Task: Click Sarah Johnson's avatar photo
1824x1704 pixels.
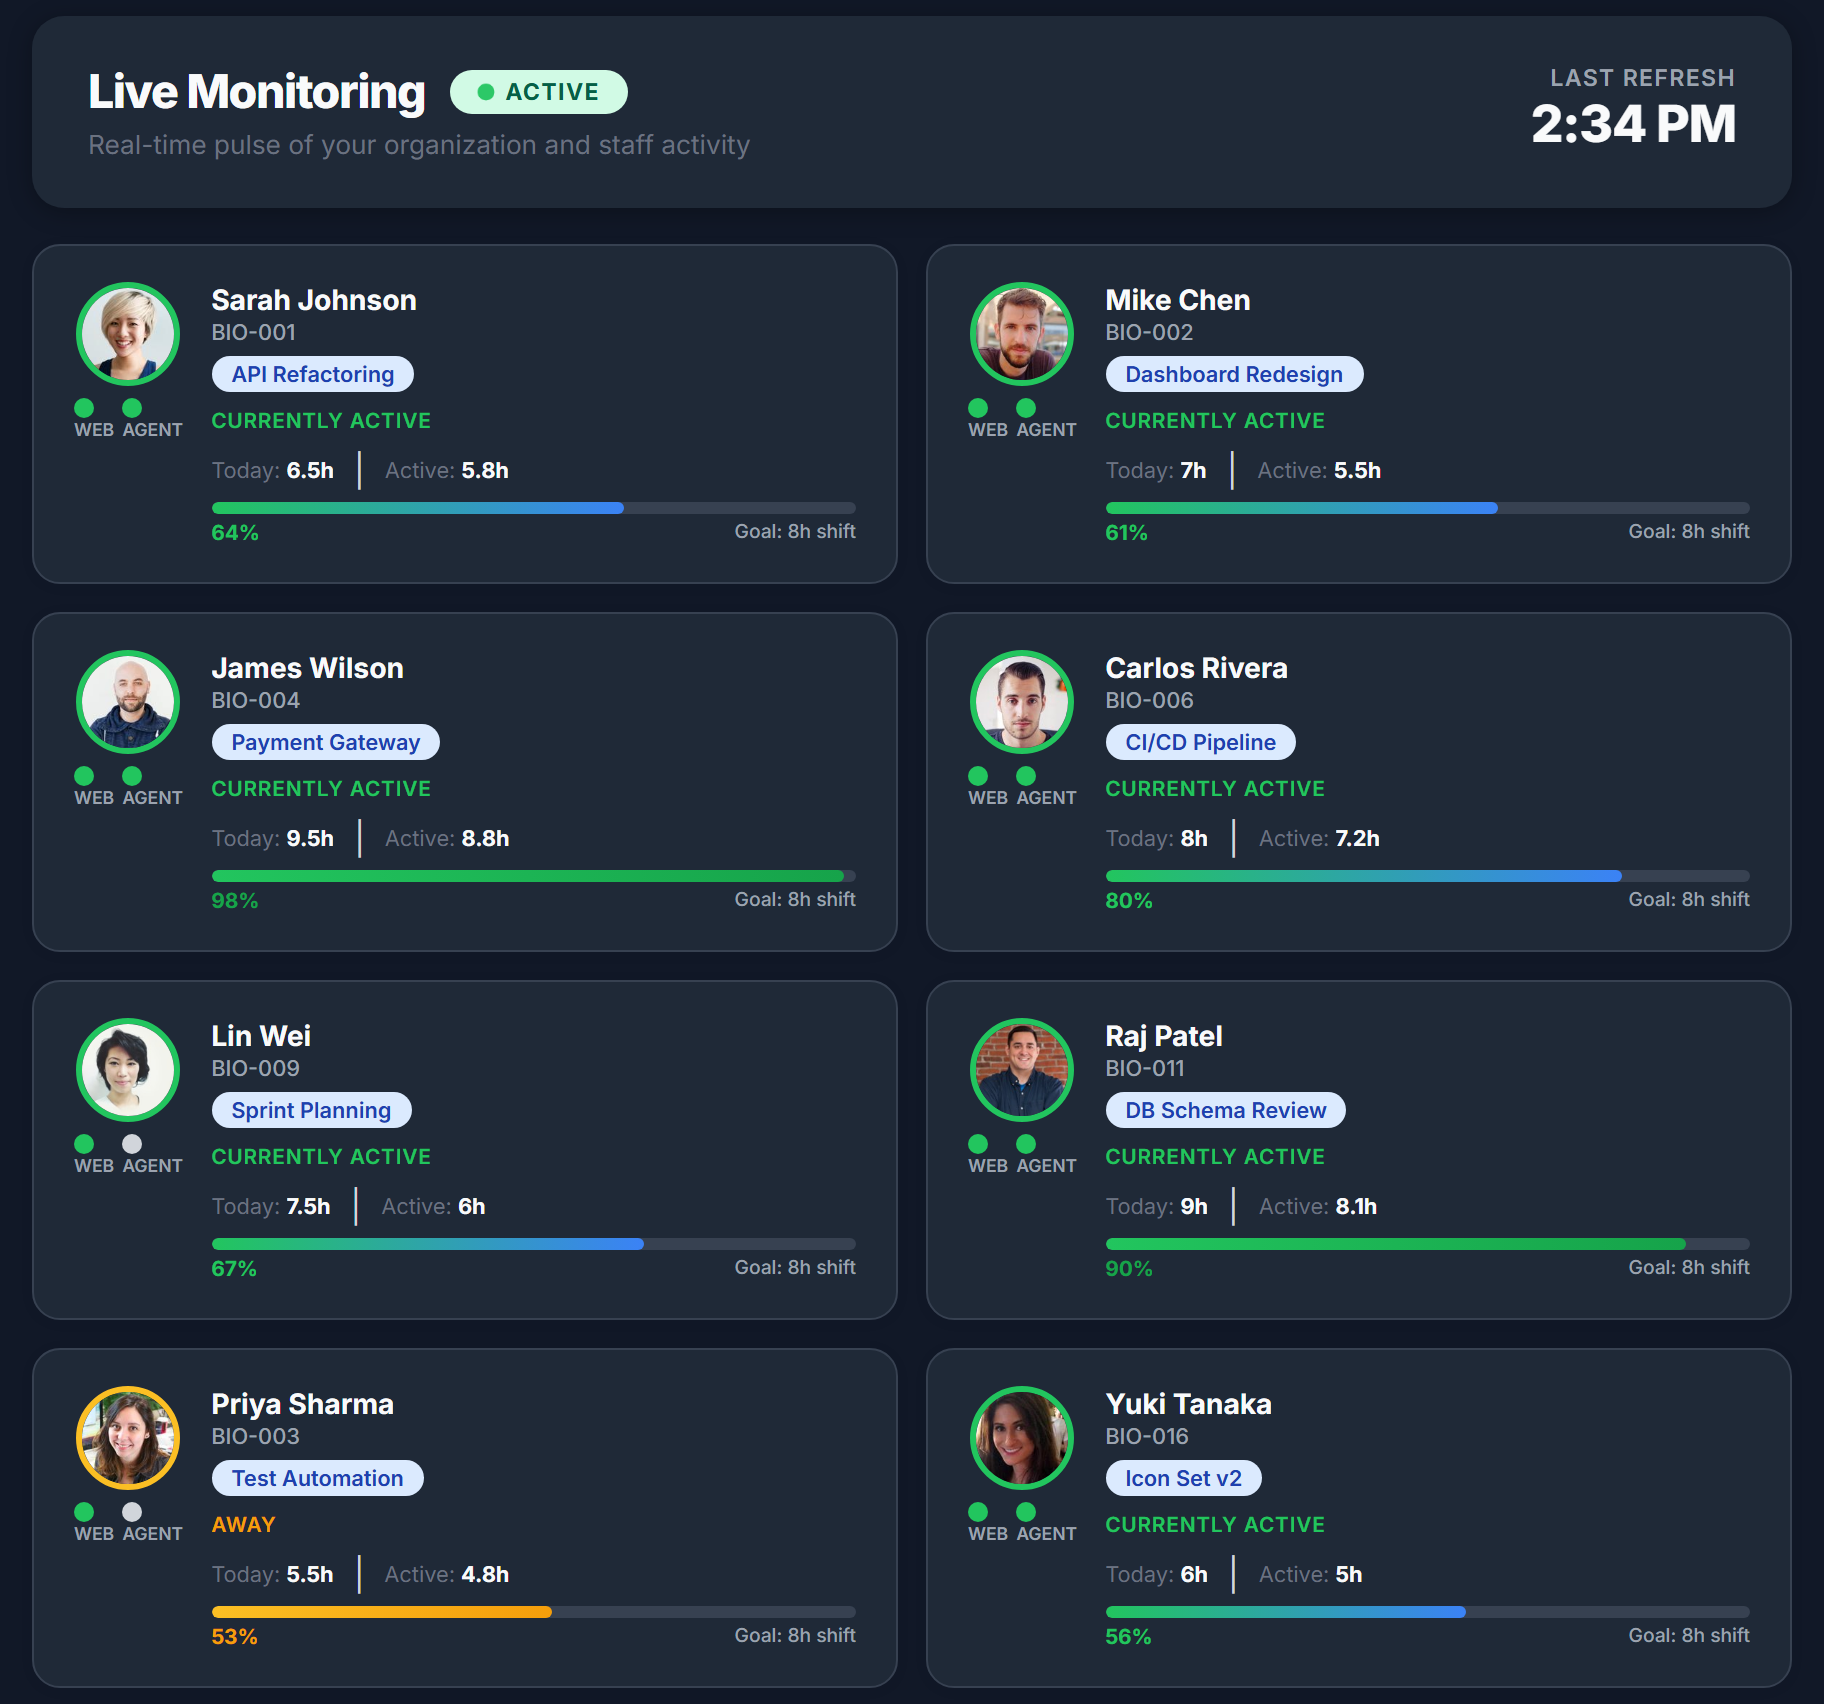Action: [x=128, y=334]
